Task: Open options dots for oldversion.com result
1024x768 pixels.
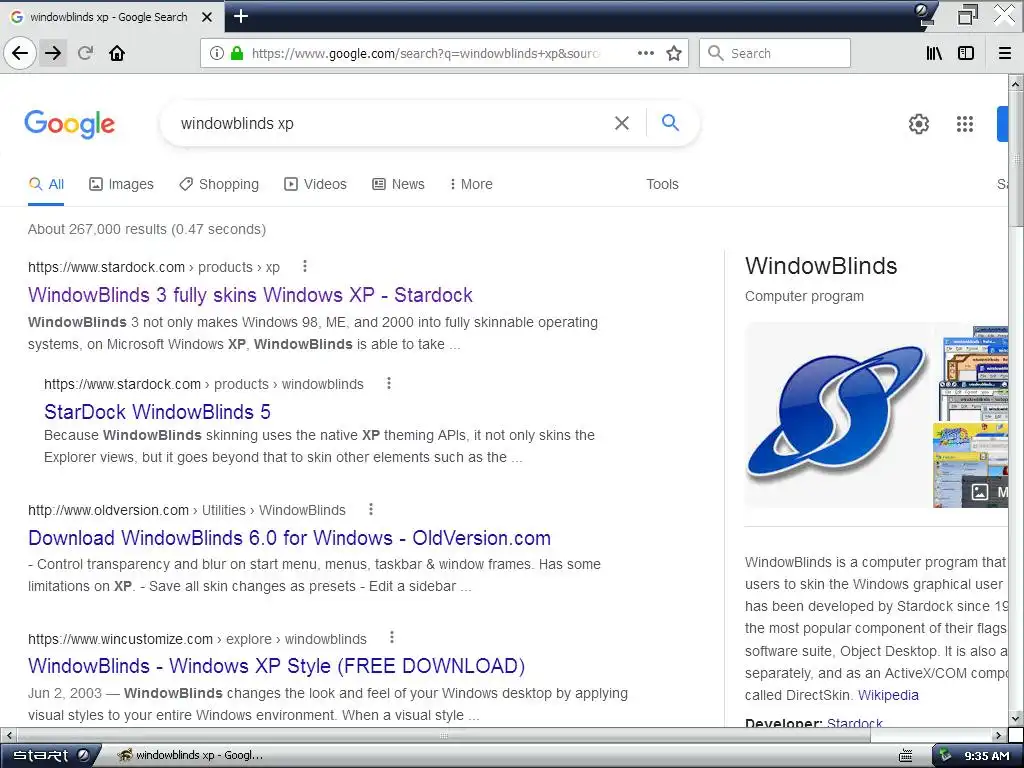Action: 371,509
